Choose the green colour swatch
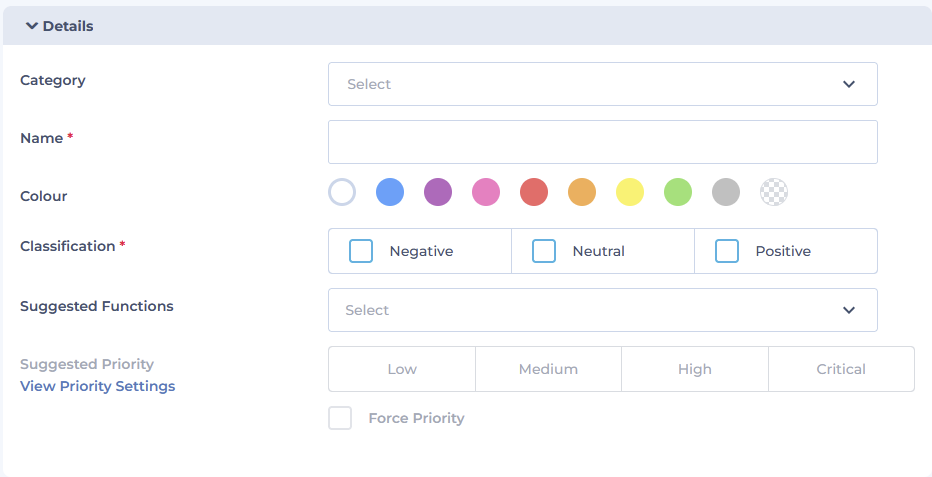This screenshot has width=932, height=477. coord(678,192)
